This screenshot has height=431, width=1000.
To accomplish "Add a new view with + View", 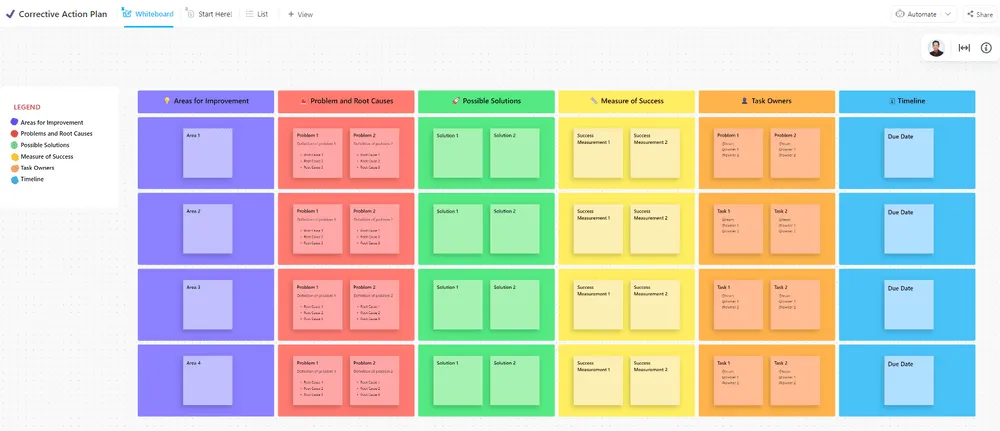I will pos(300,14).
